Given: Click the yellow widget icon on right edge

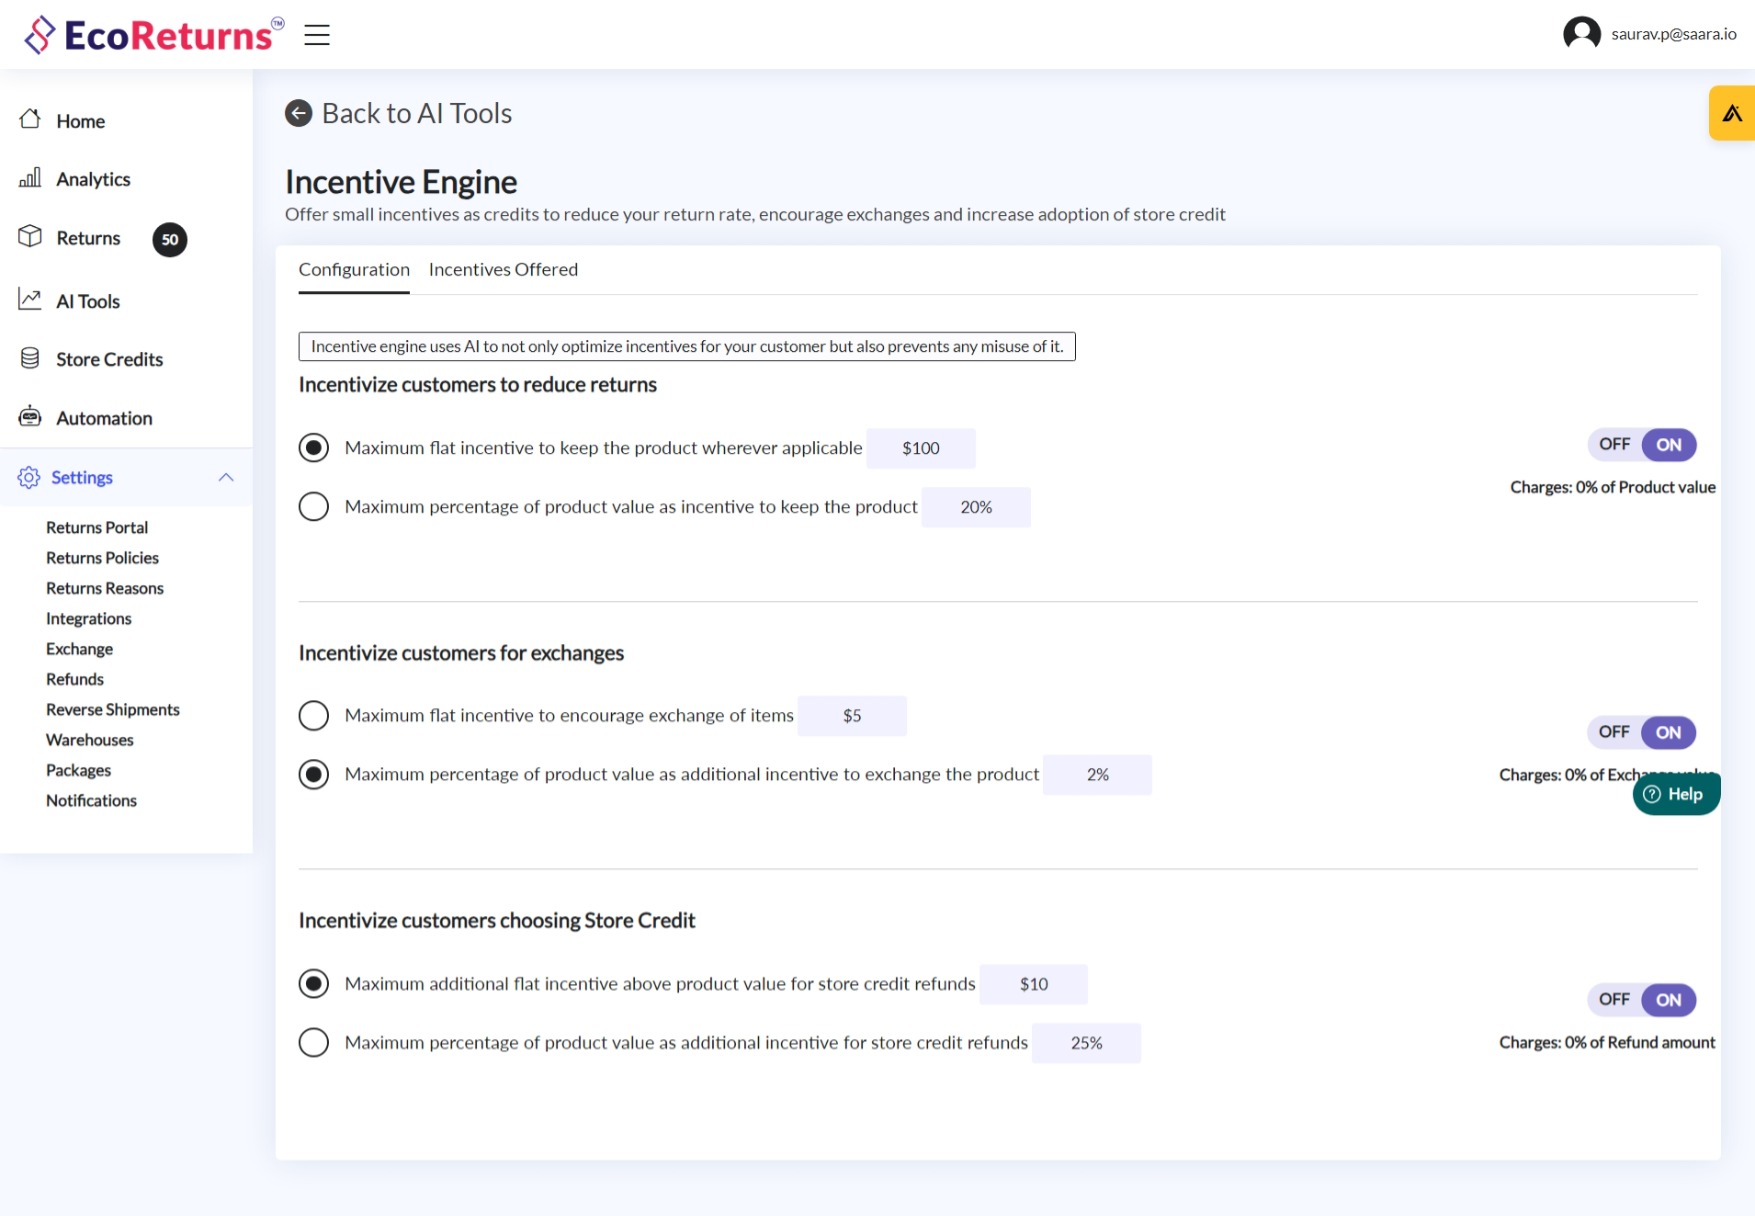Looking at the screenshot, I should click(x=1732, y=113).
